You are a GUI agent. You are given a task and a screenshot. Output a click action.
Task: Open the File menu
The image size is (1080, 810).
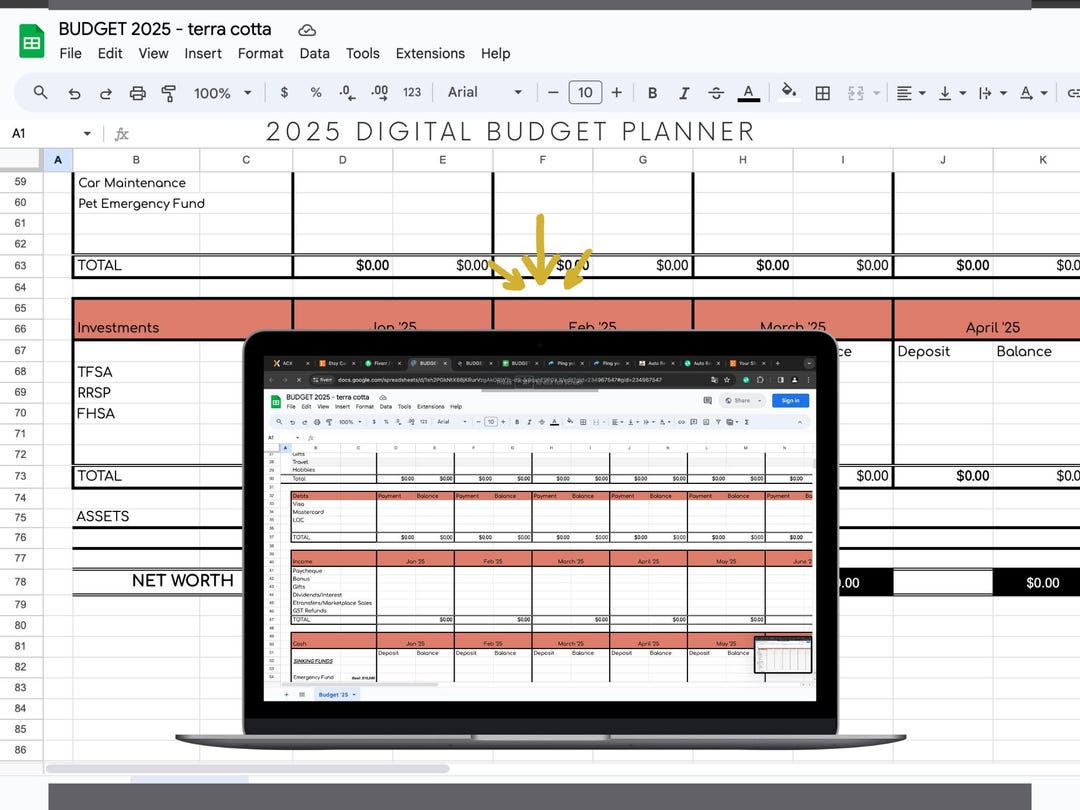pos(70,53)
